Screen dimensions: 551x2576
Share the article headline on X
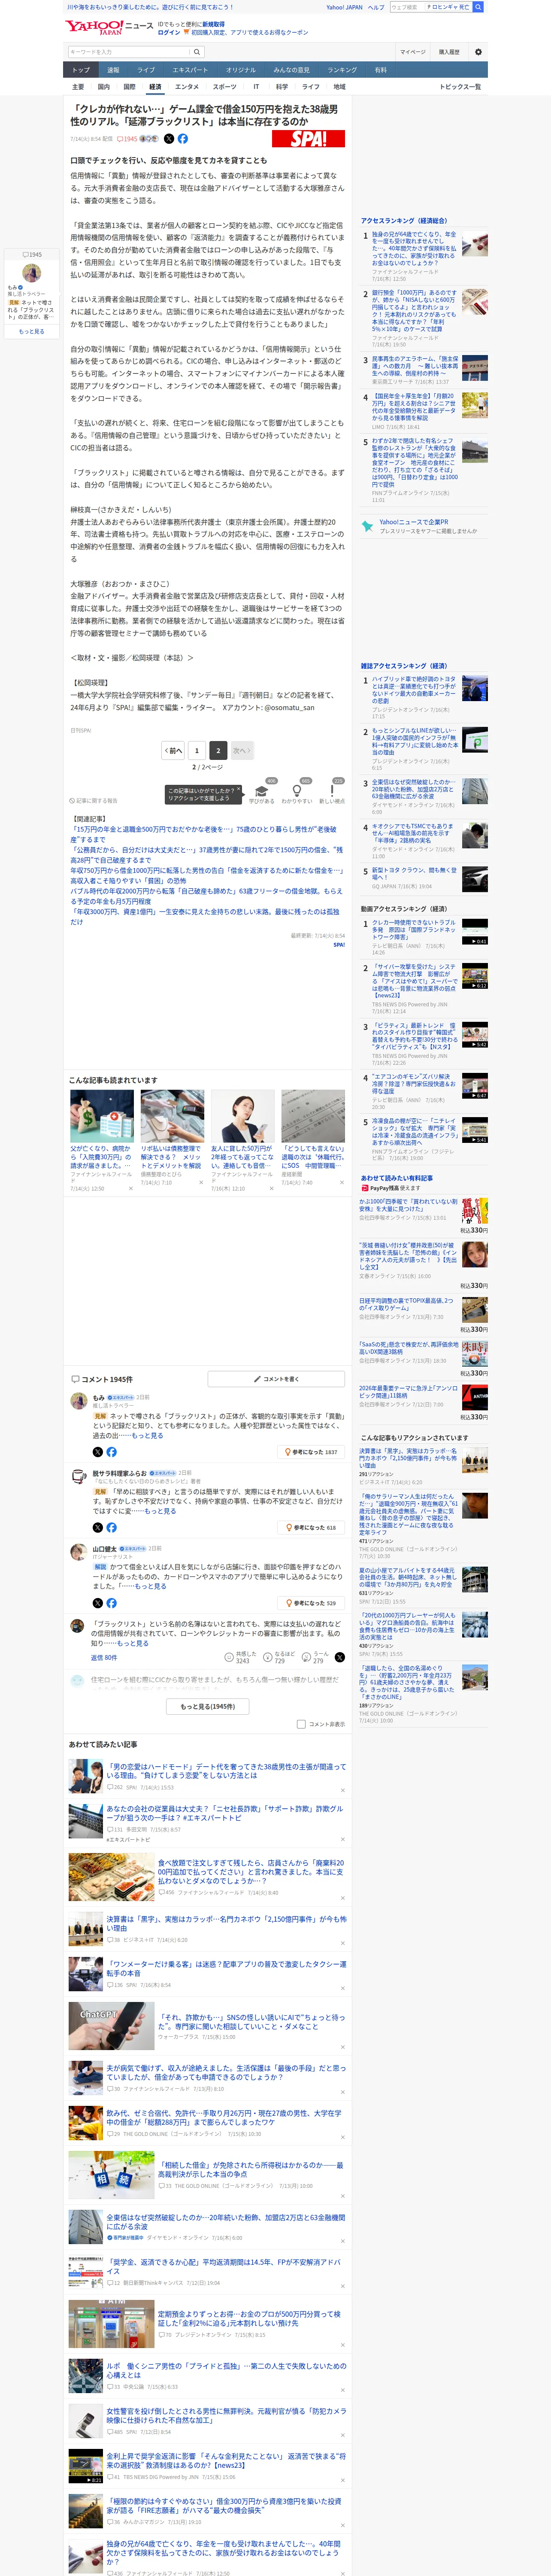click(169, 139)
